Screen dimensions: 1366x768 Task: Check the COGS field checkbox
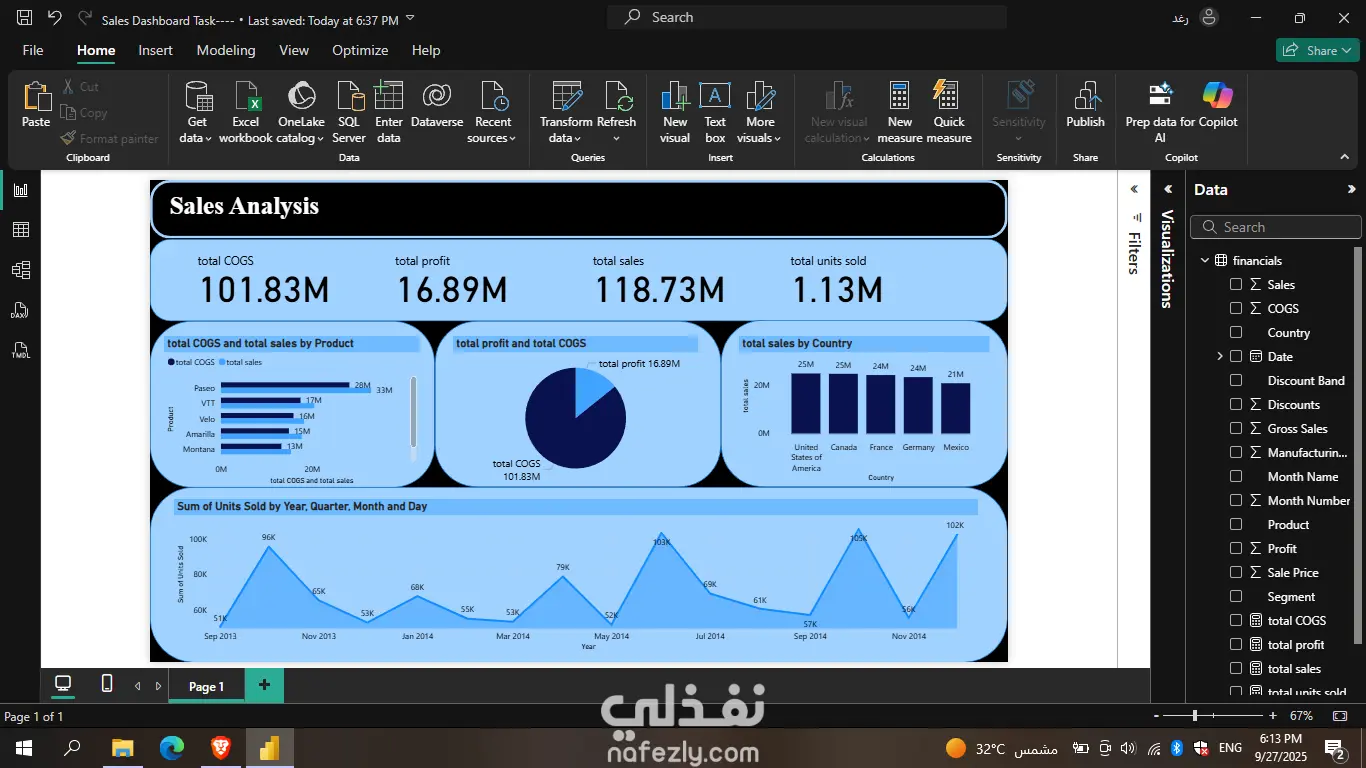(x=1236, y=309)
